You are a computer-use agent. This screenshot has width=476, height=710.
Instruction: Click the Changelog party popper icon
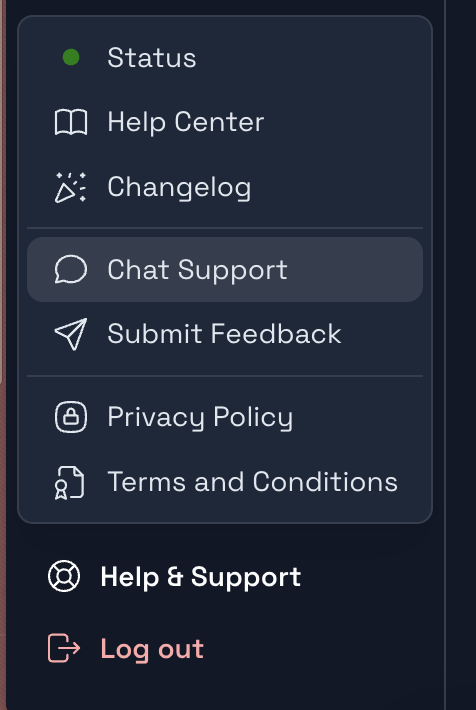[x=71, y=187]
